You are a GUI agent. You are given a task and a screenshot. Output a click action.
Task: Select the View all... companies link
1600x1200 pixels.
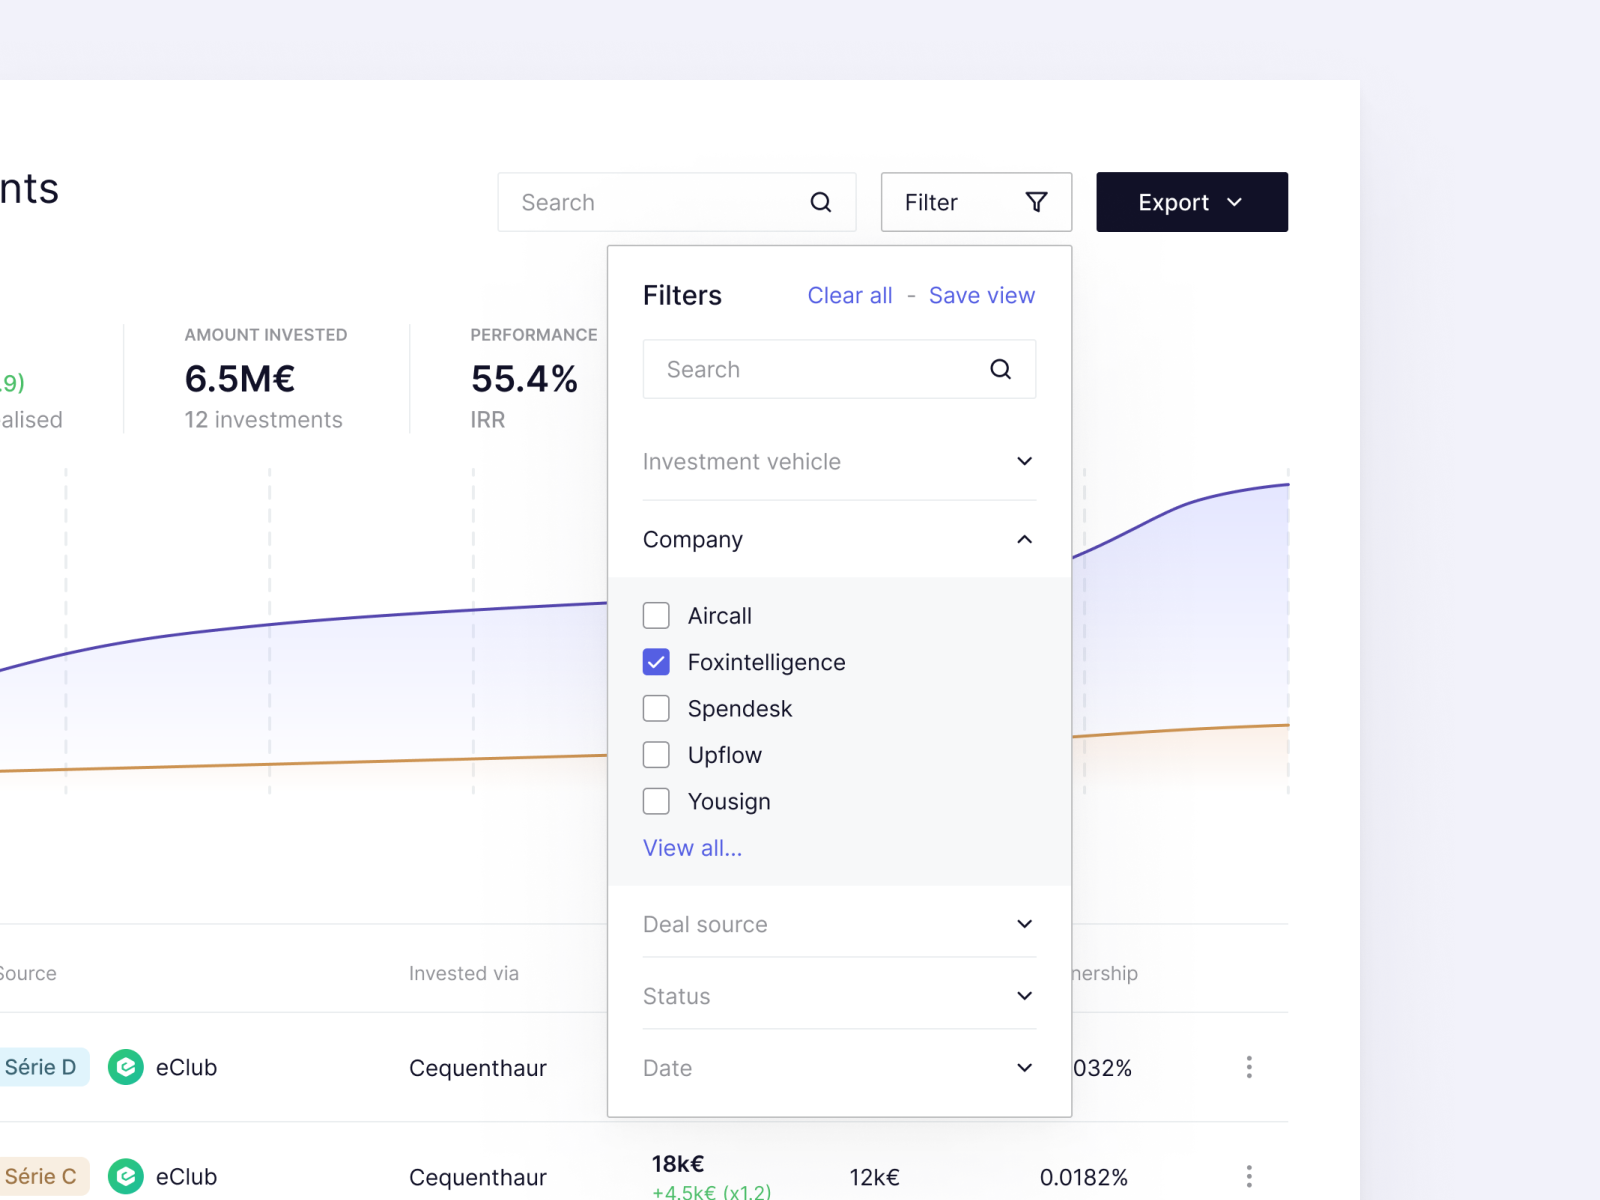pyautogui.click(x=692, y=847)
